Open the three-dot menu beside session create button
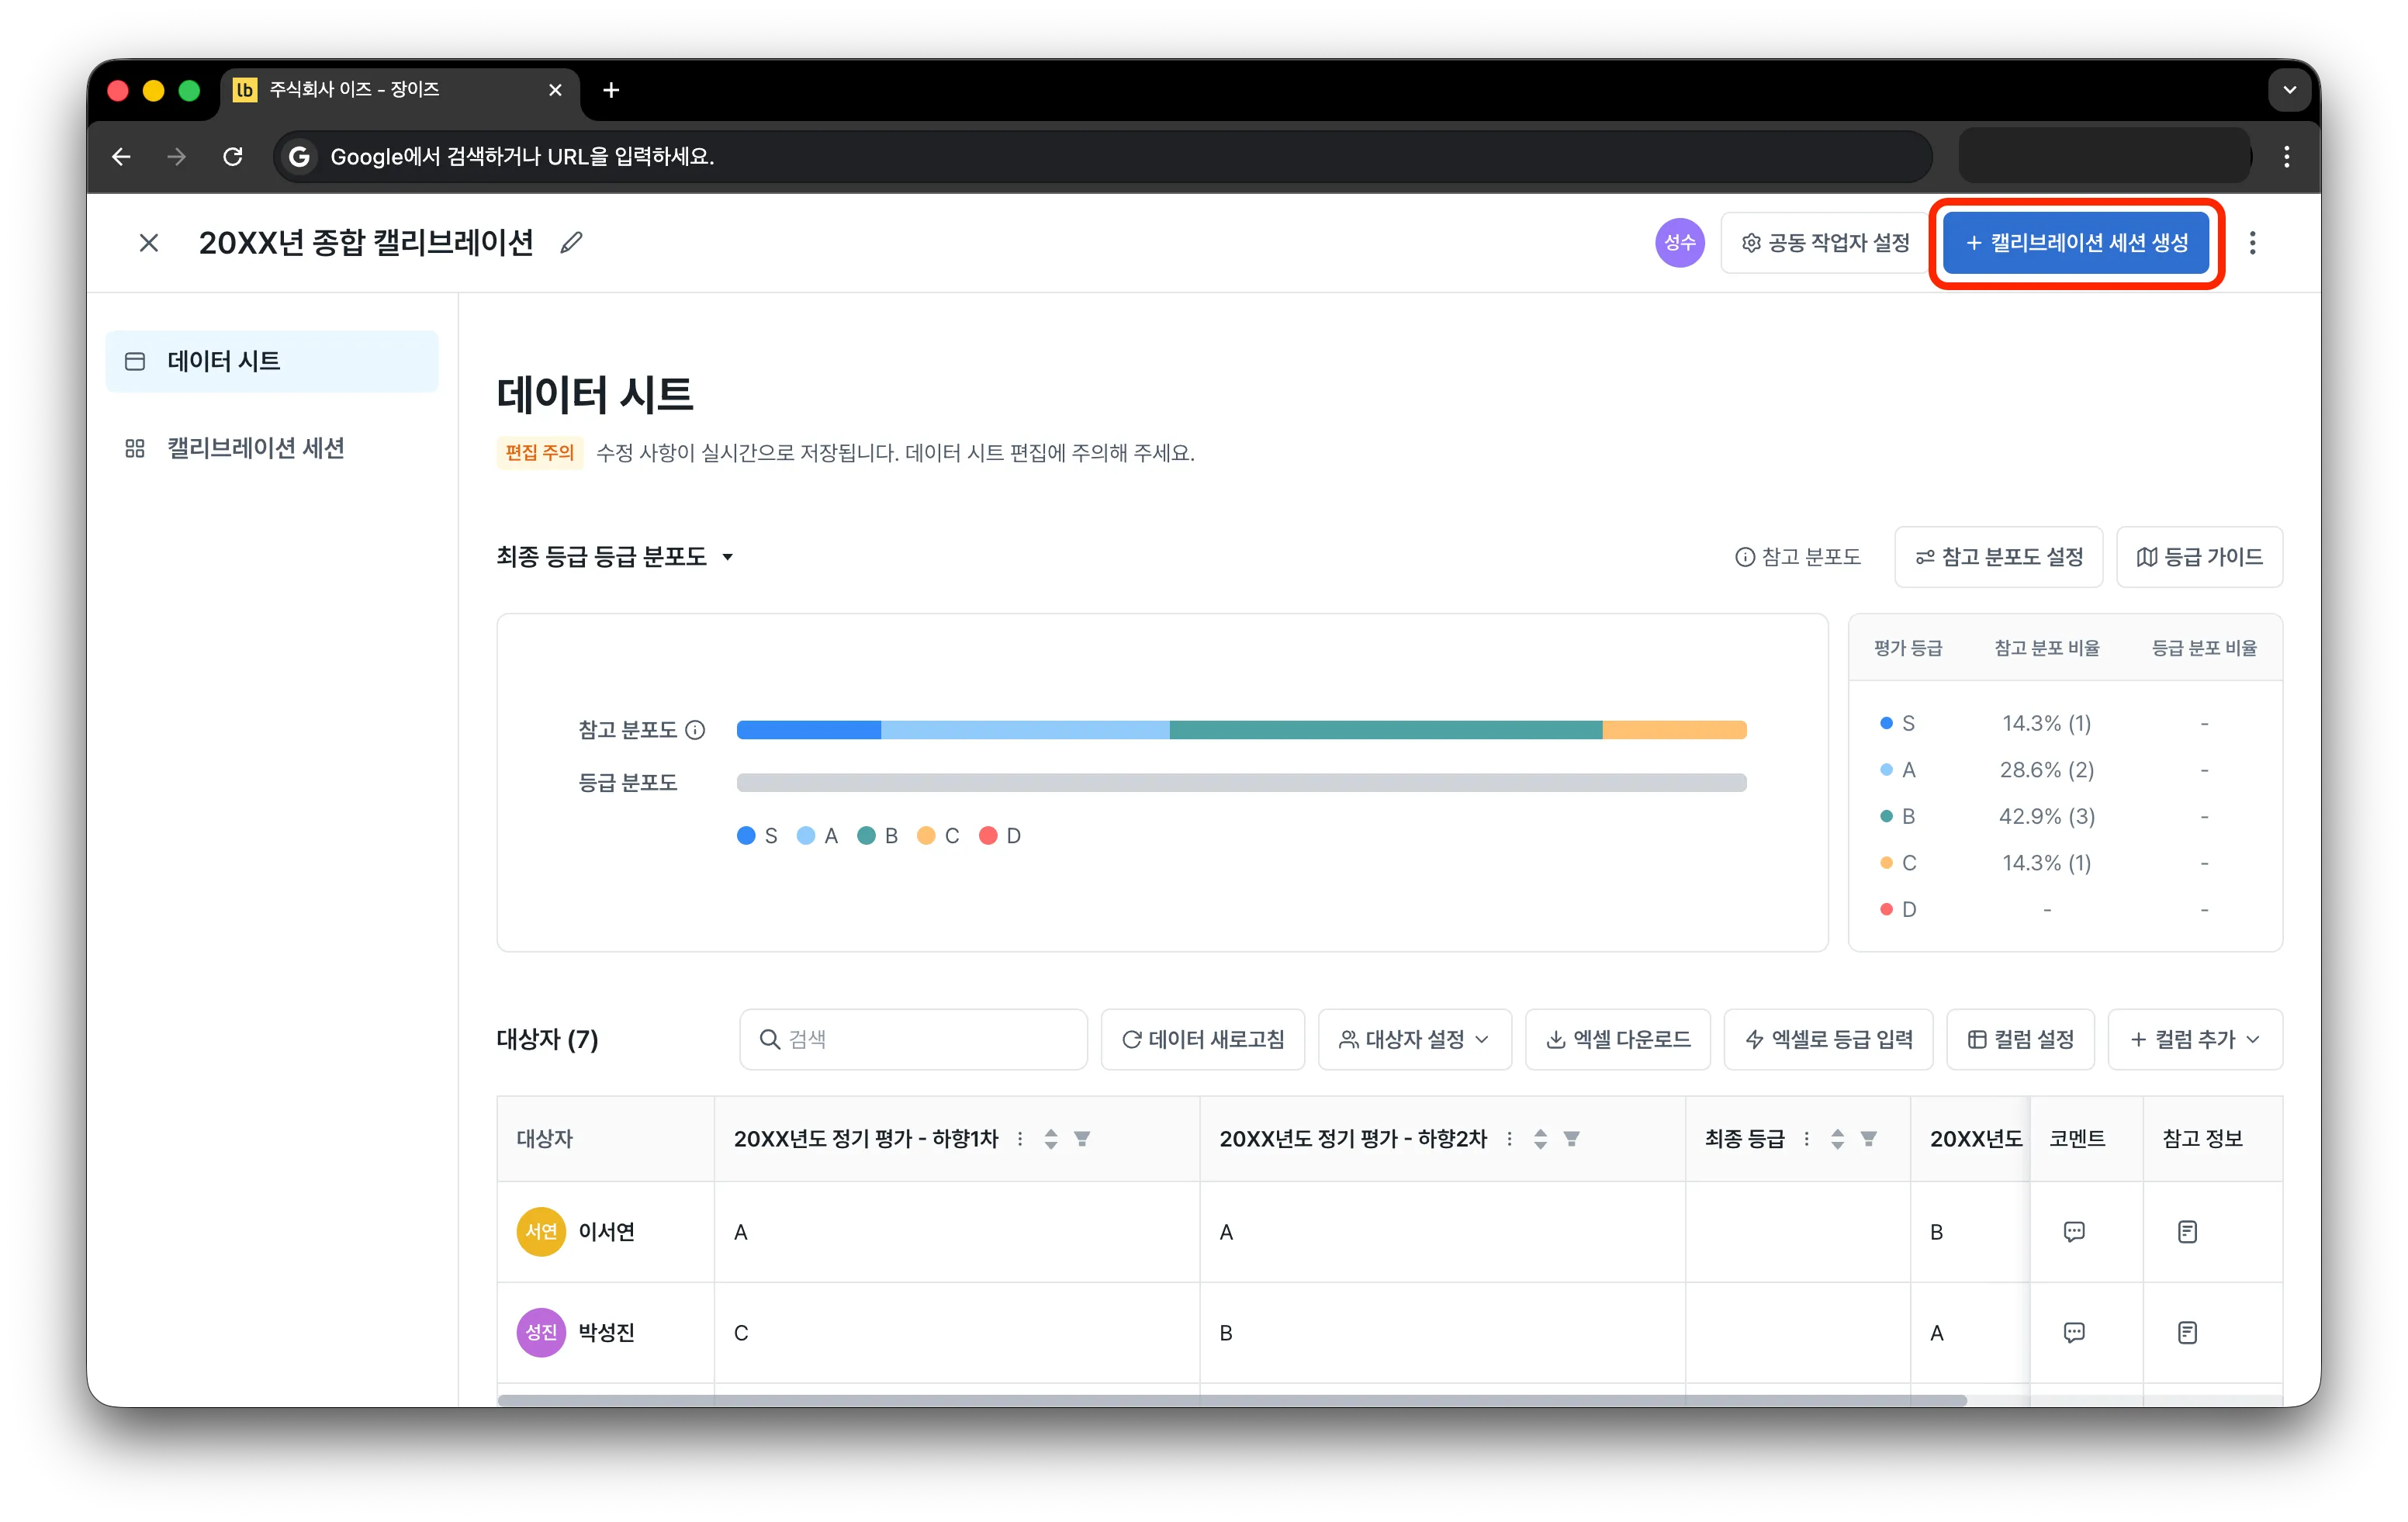This screenshot has width=2408, height=1522. tap(2252, 243)
